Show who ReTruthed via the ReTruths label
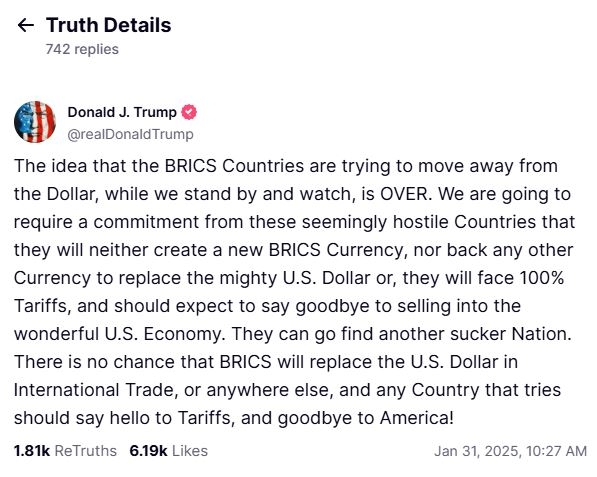 86,451
